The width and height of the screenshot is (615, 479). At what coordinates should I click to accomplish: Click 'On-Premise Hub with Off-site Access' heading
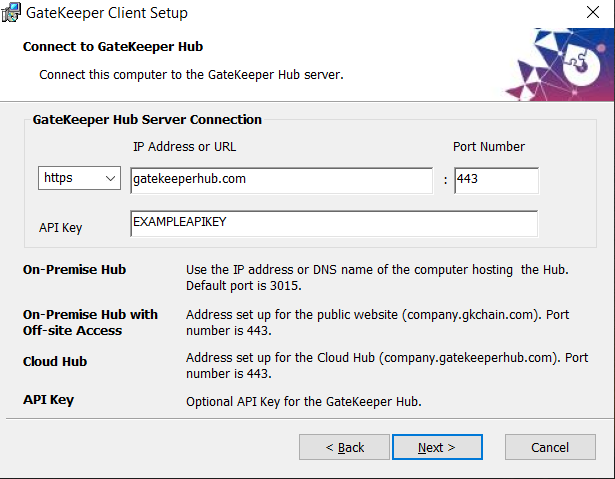(90, 322)
